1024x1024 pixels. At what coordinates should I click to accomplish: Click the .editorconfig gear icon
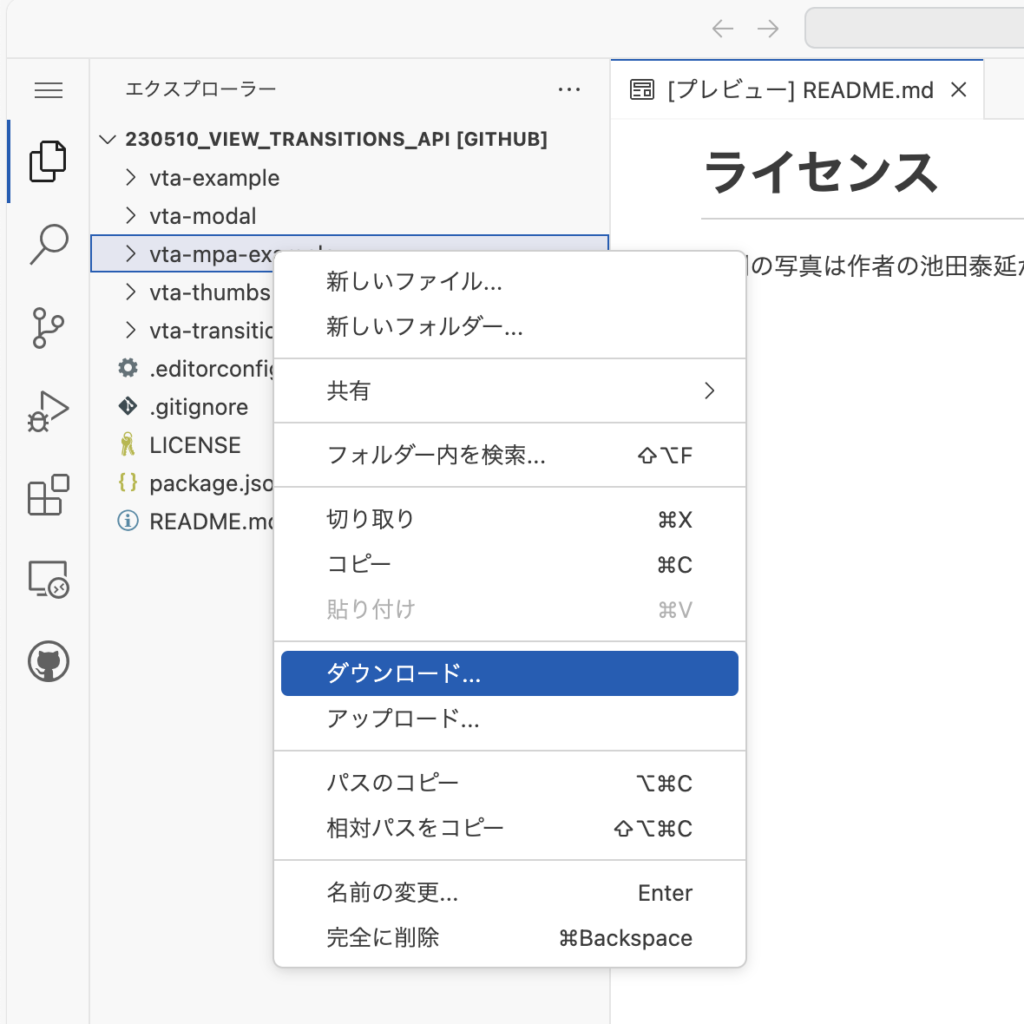coord(128,368)
